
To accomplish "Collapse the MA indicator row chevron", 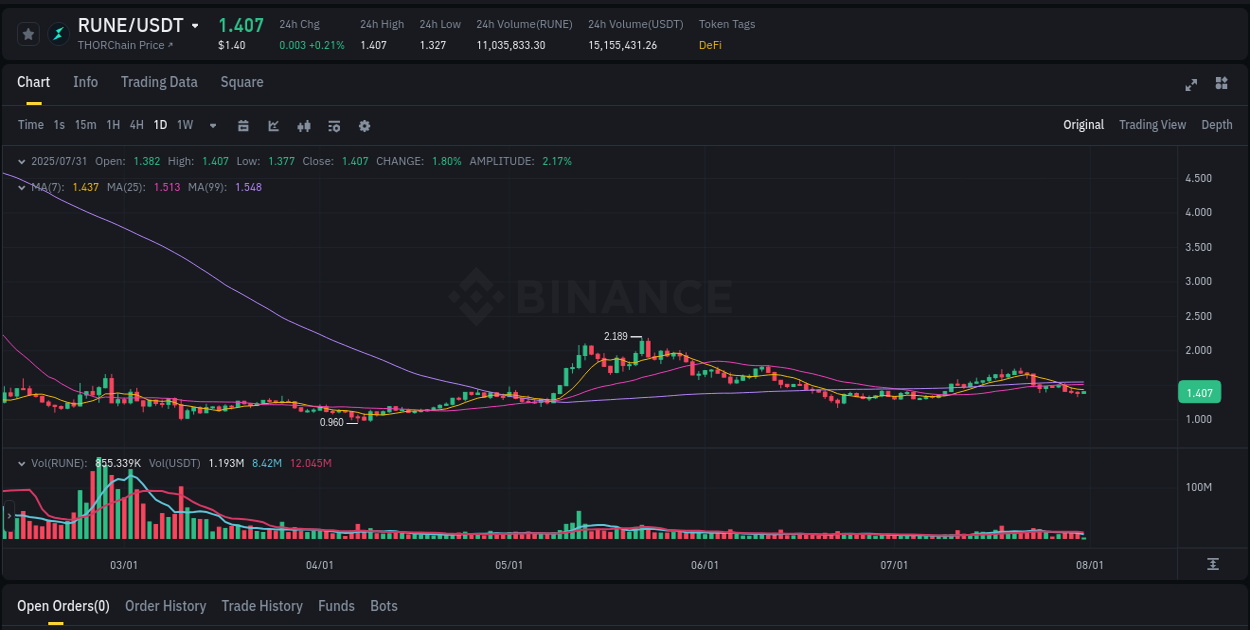I will [22, 187].
